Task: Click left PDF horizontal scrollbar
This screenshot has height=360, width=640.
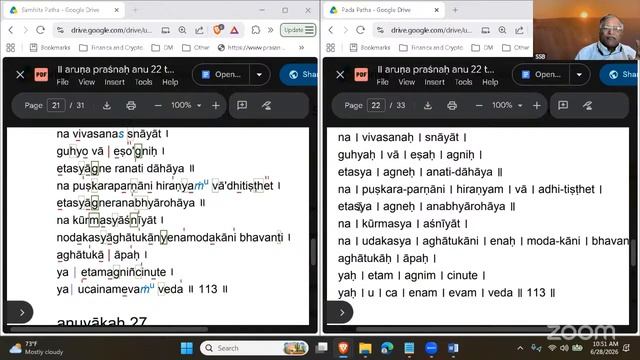Action: pyautogui.click(x=109, y=329)
